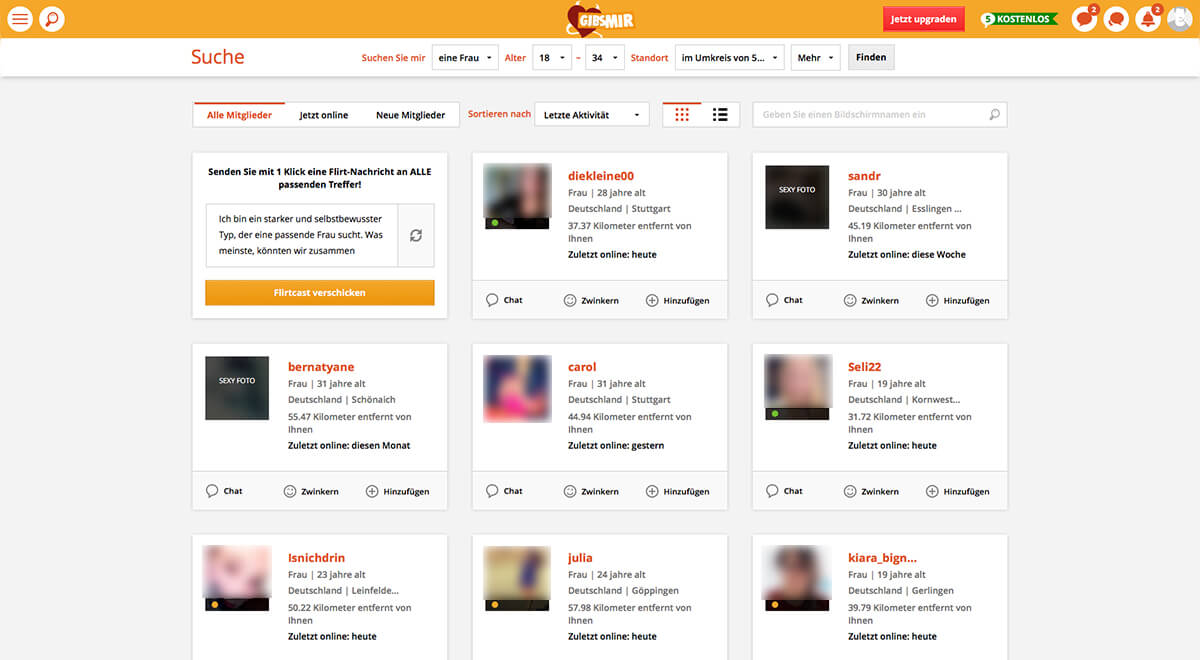Open the messages speech-bubble icon with badge
The image size is (1200, 660).
click(1084, 19)
